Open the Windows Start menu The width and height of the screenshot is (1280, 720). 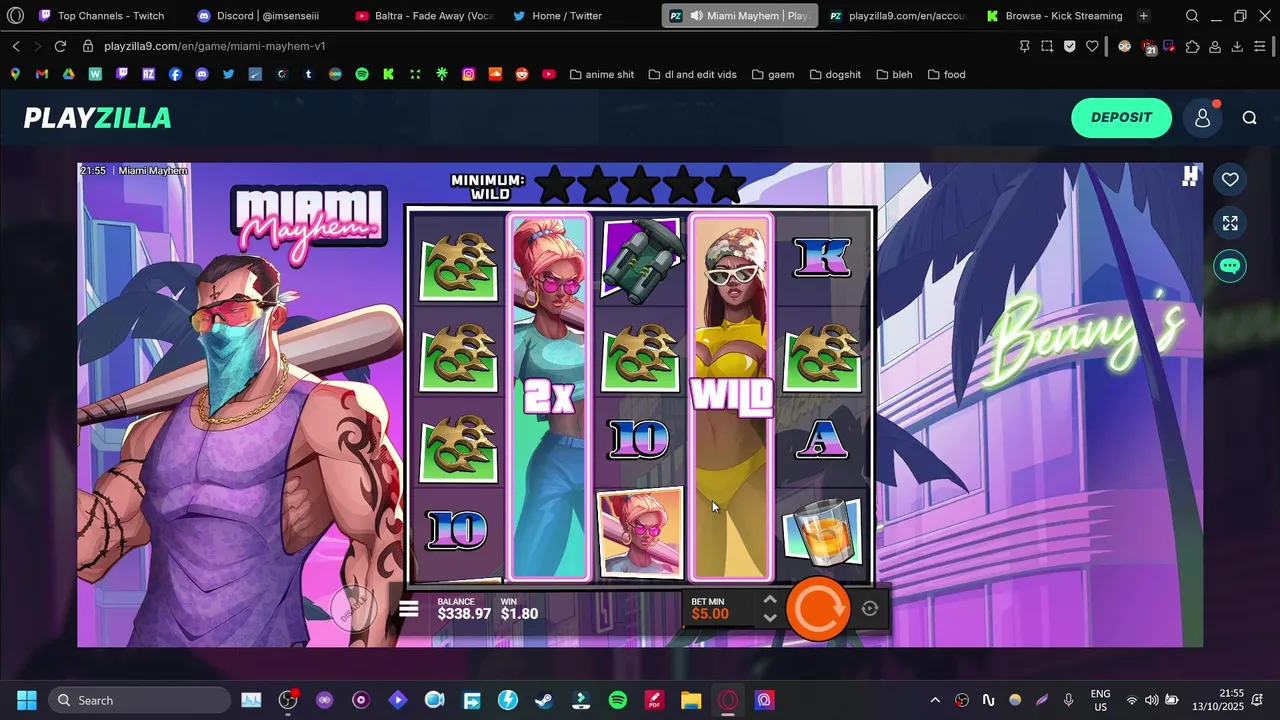(27, 700)
